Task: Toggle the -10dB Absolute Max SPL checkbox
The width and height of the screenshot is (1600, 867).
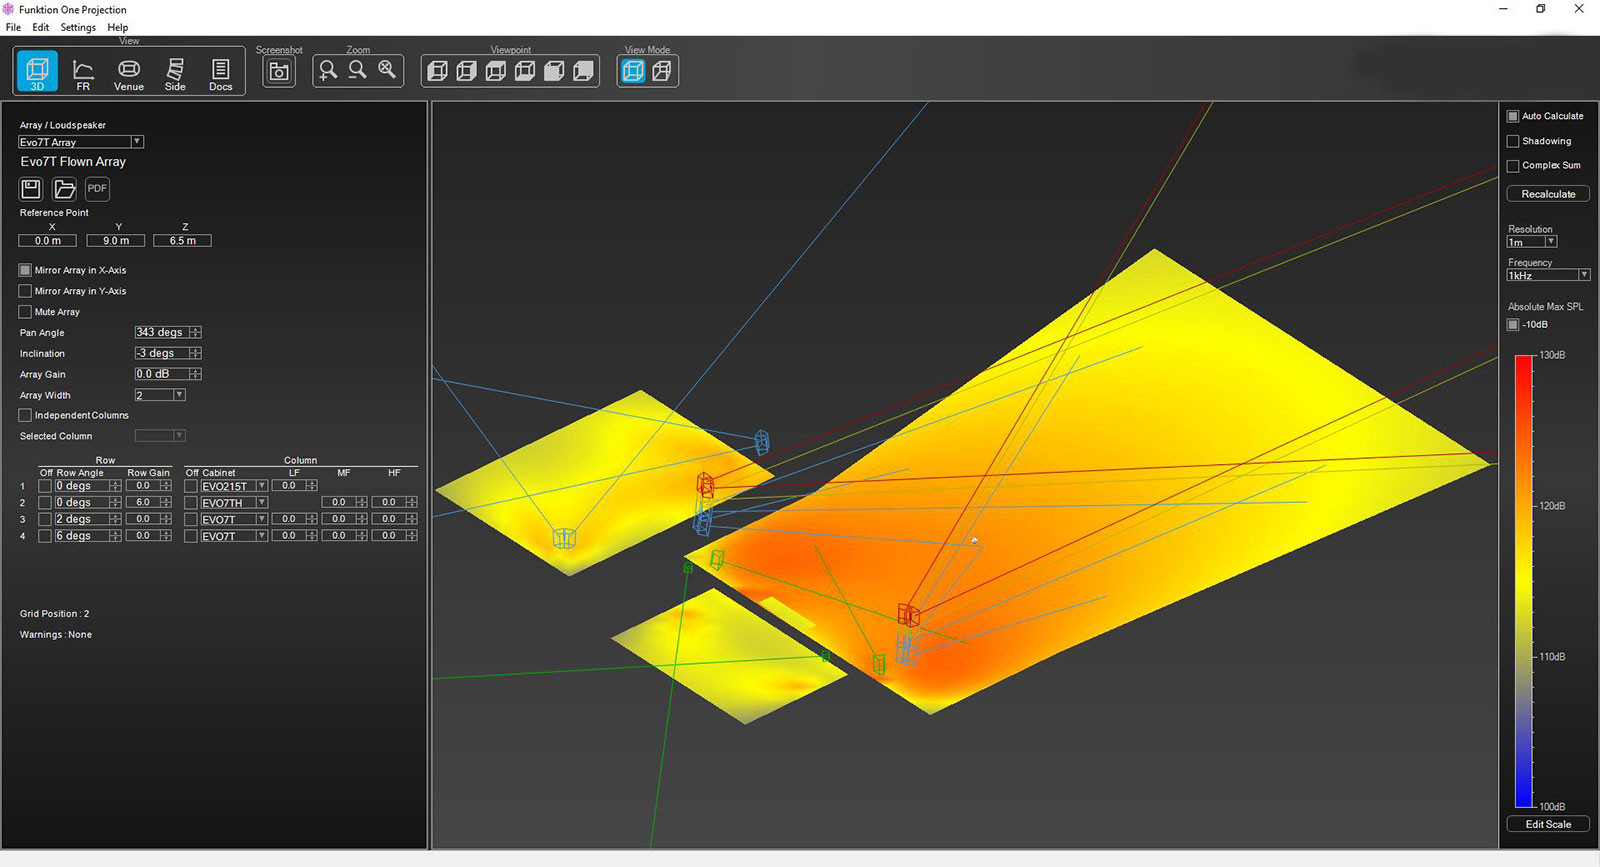Action: (x=1513, y=324)
